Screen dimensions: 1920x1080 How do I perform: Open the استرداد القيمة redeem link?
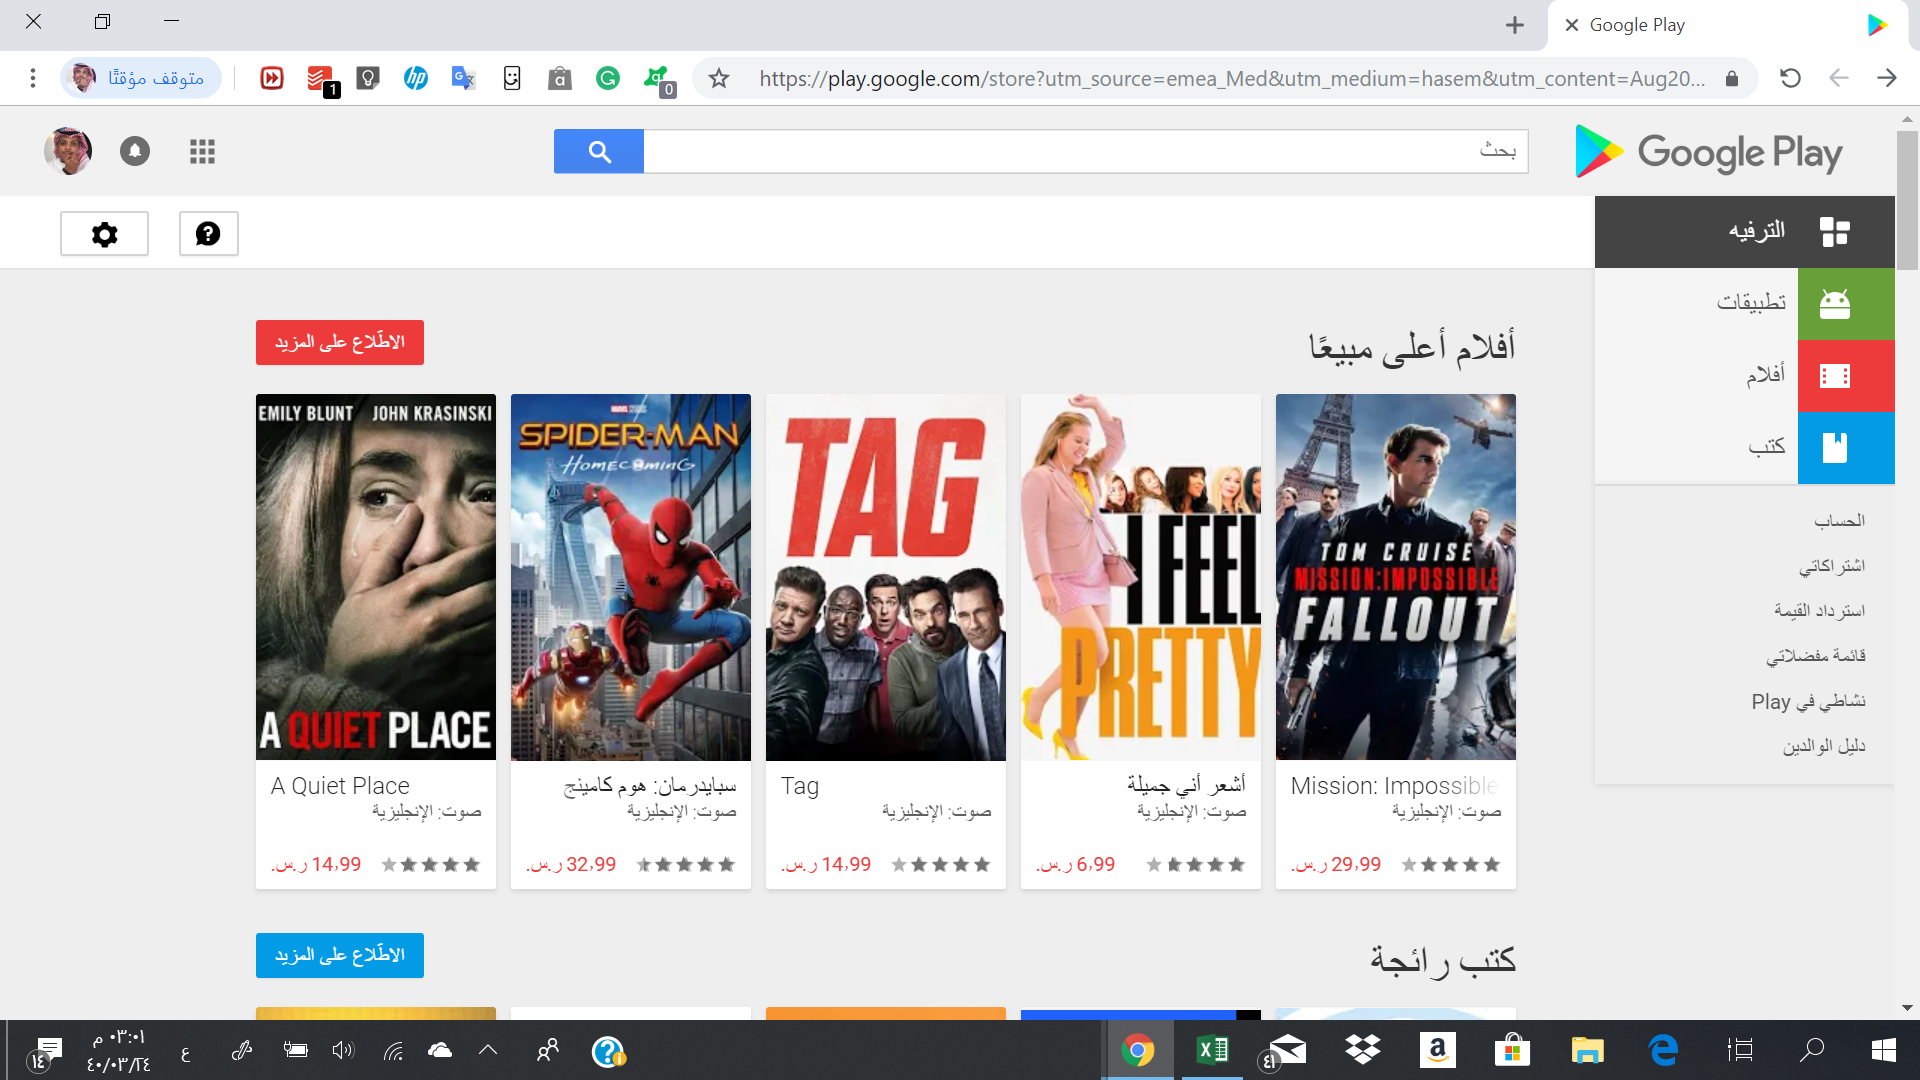click(x=1820, y=610)
